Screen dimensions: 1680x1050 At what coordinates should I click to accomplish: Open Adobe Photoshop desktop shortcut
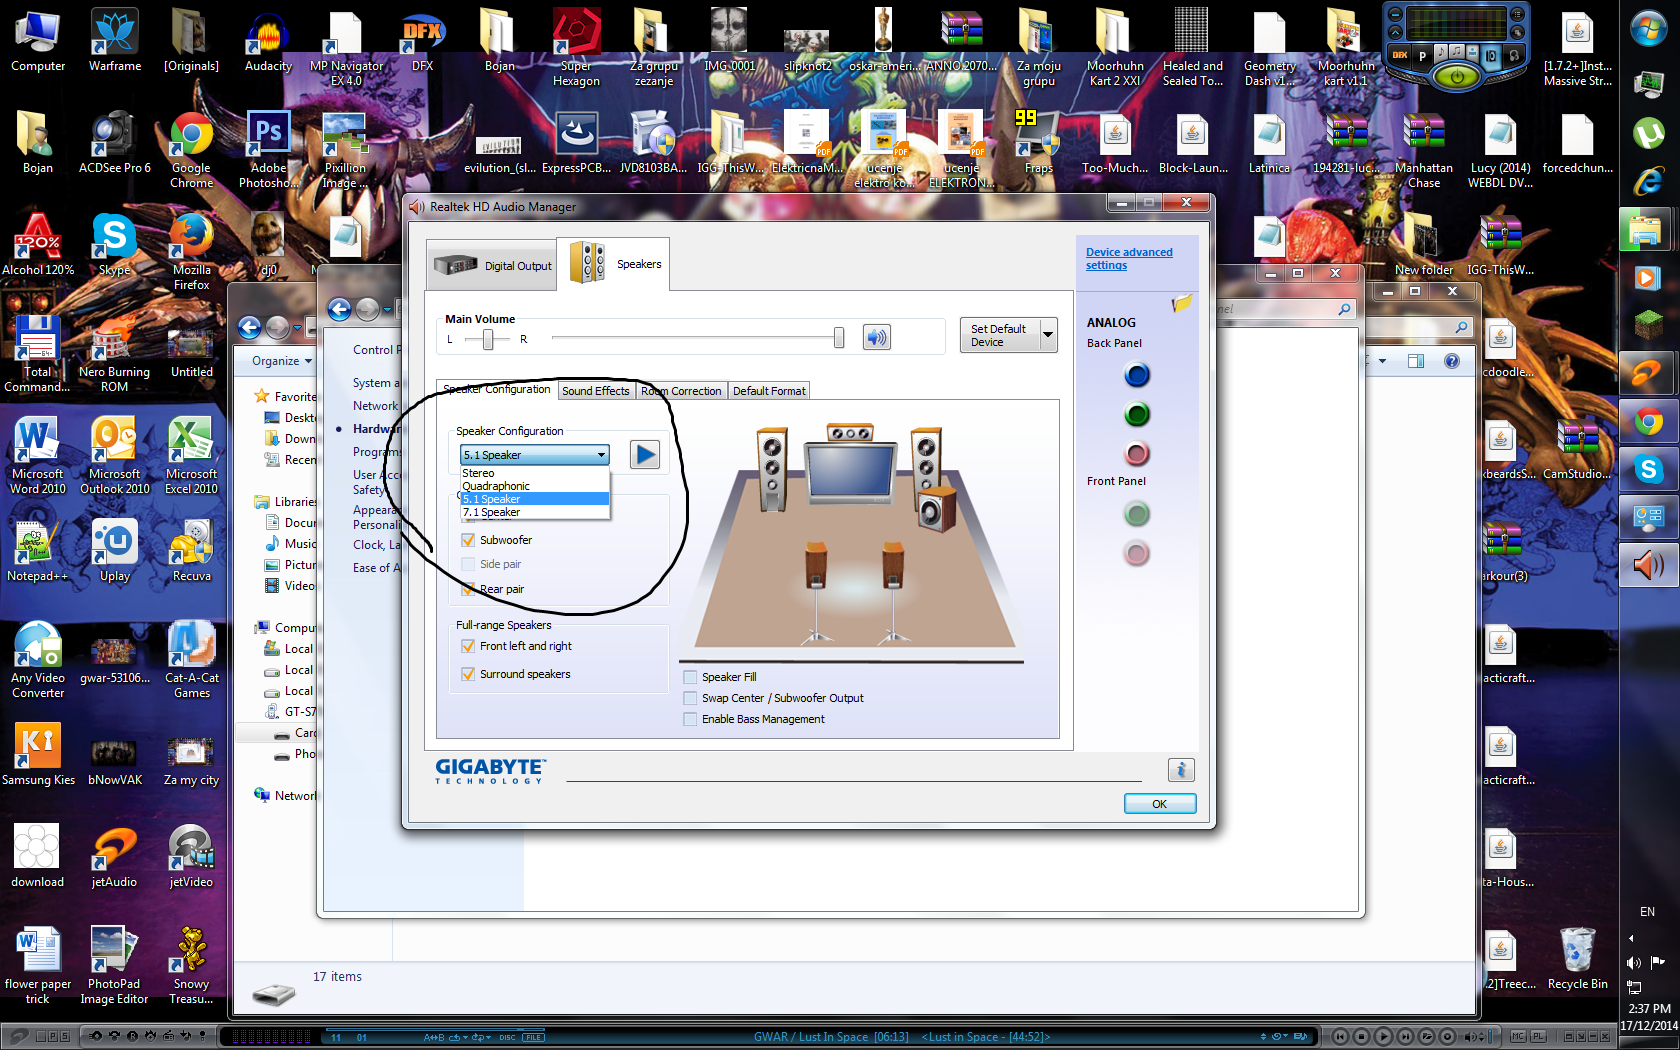pyautogui.click(x=268, y=150)
